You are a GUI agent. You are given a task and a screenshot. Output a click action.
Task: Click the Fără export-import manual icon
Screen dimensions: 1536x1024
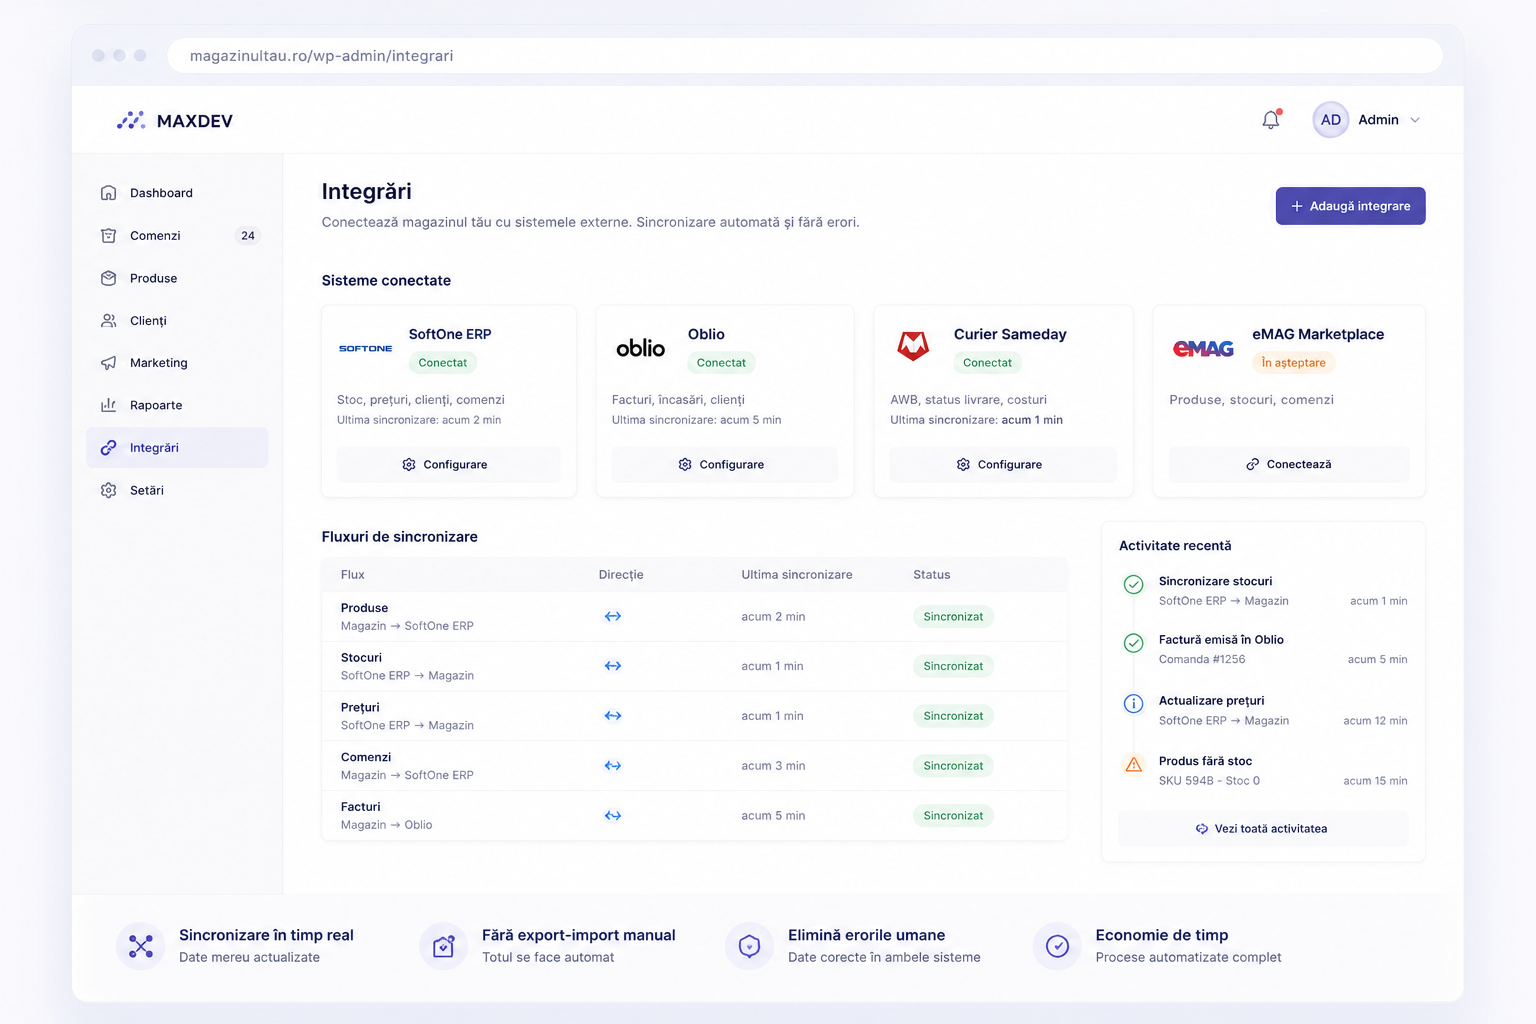tap(444, 946)
